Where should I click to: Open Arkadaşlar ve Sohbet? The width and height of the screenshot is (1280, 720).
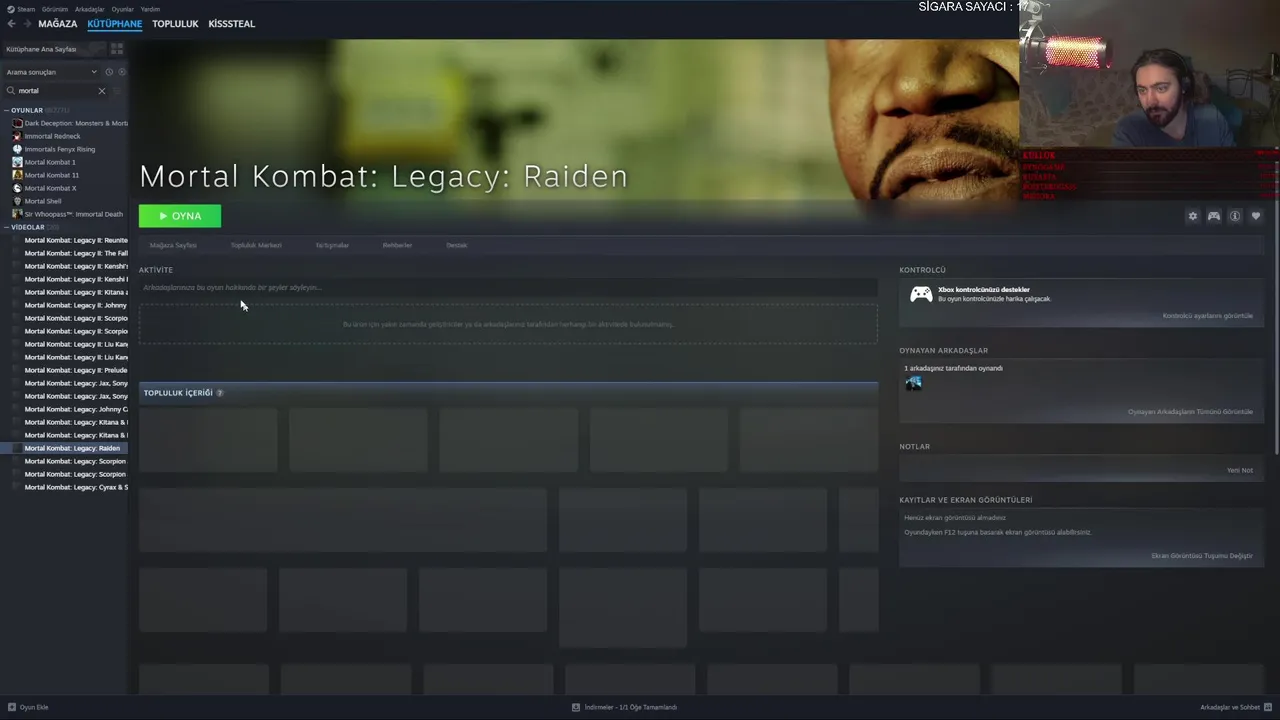click(1235, 707)
